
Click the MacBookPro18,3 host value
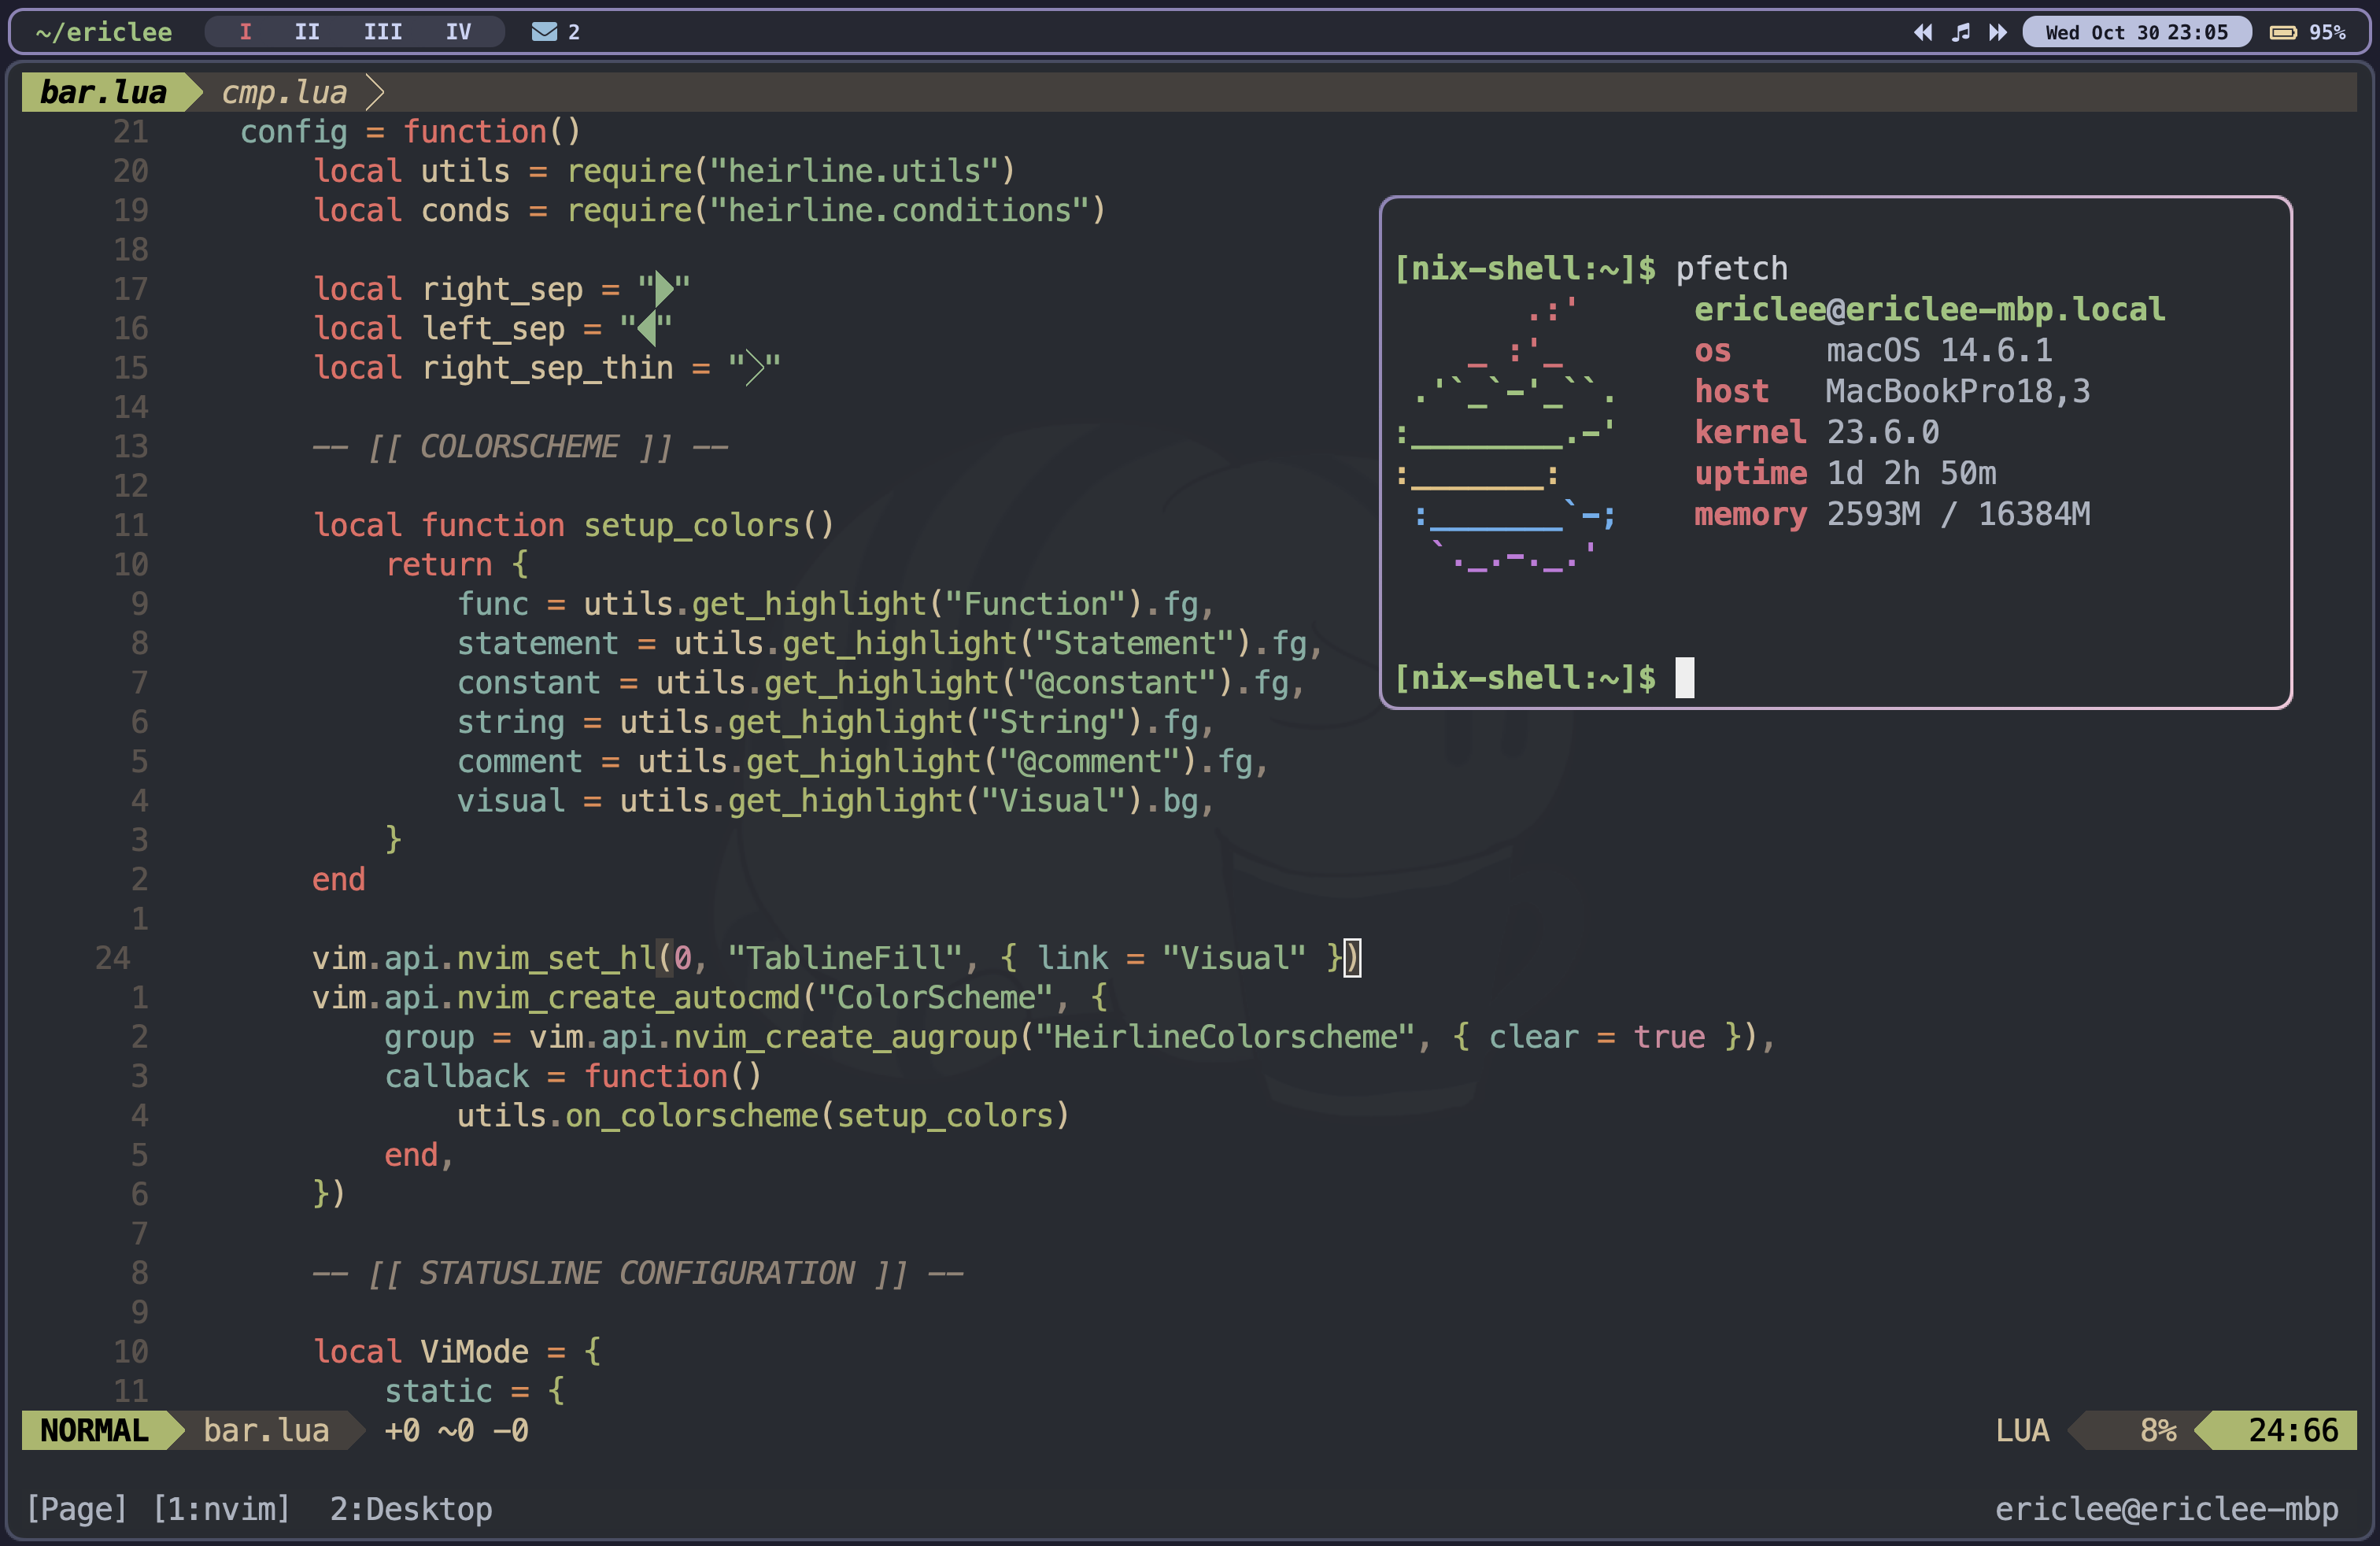[1957, 391]
